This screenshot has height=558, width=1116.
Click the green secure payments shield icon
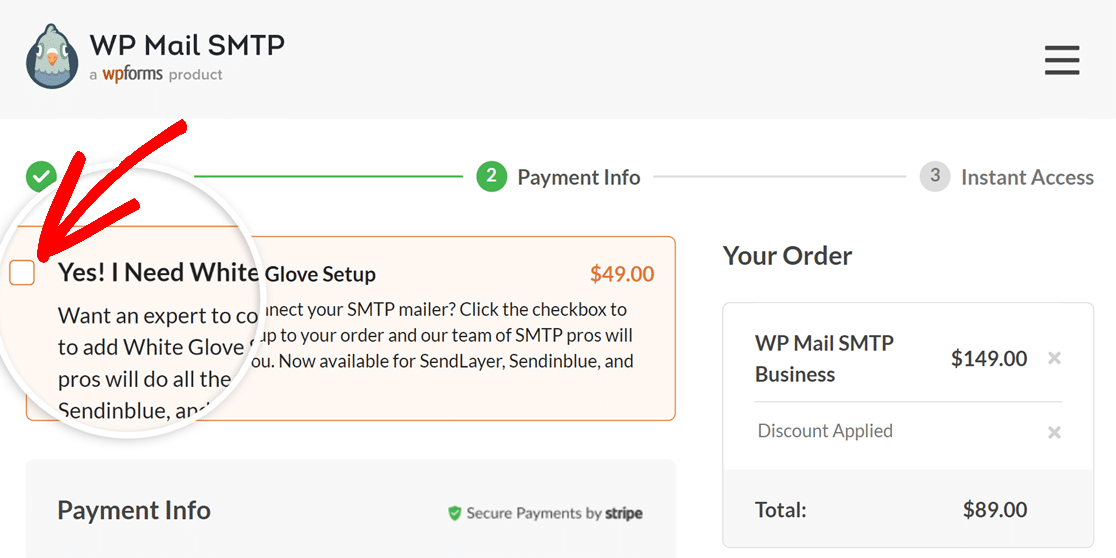(455, 513)
